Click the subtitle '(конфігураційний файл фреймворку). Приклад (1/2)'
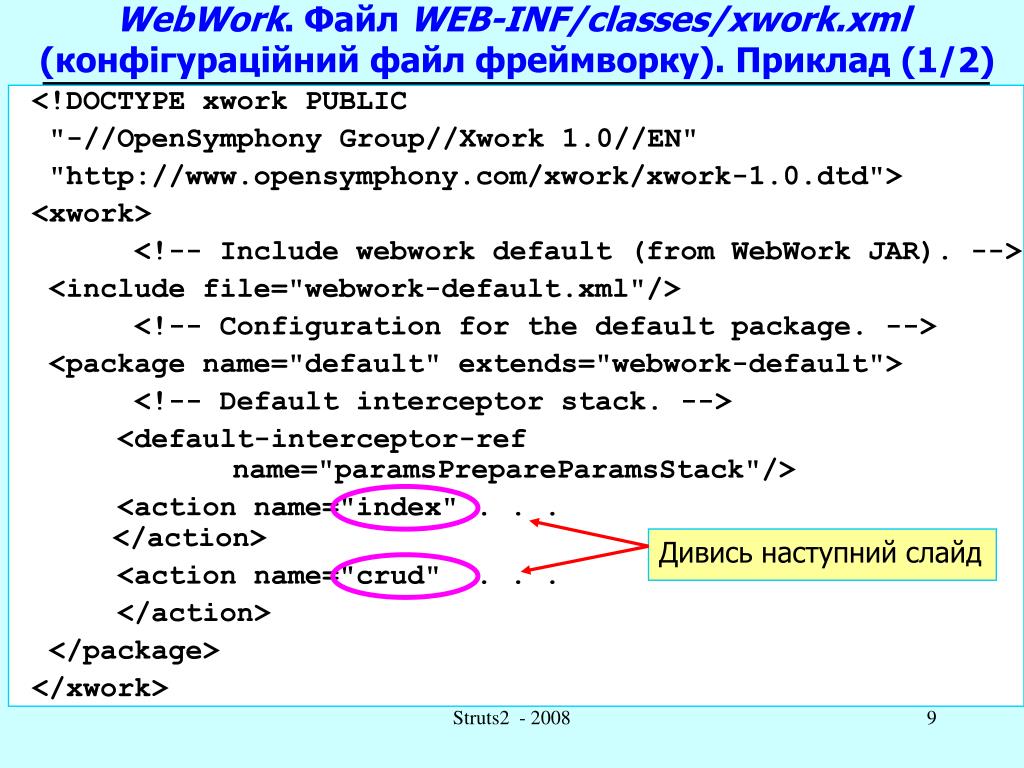 tap(517, 61)
